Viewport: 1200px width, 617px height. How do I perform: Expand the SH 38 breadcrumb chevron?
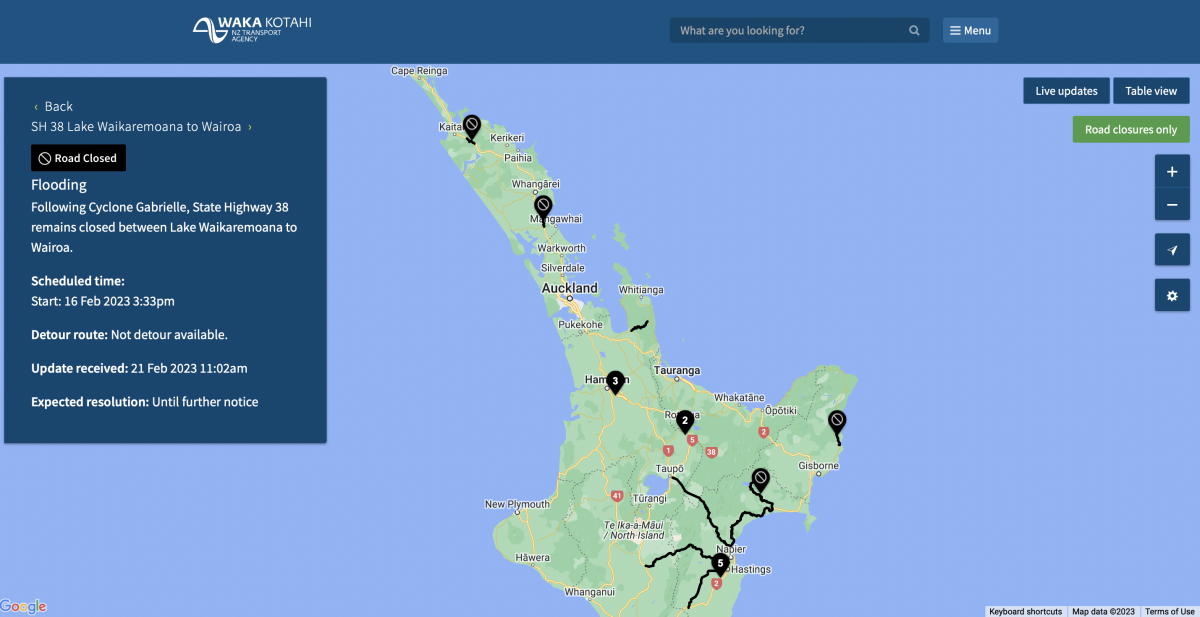250,127
